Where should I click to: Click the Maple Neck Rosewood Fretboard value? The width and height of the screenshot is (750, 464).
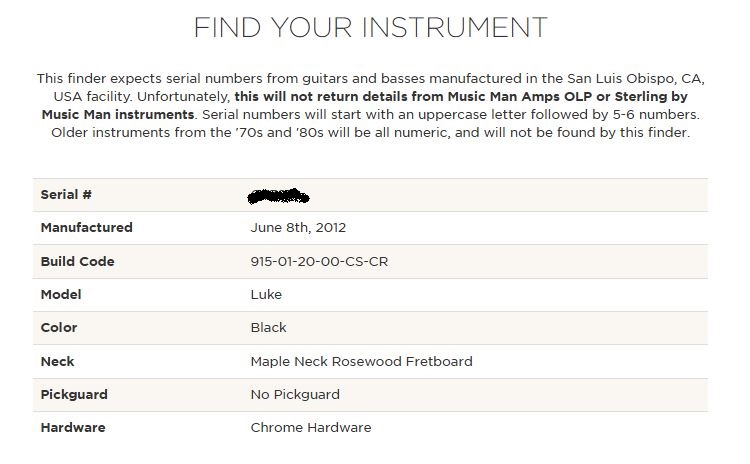[x=361, y=361]
